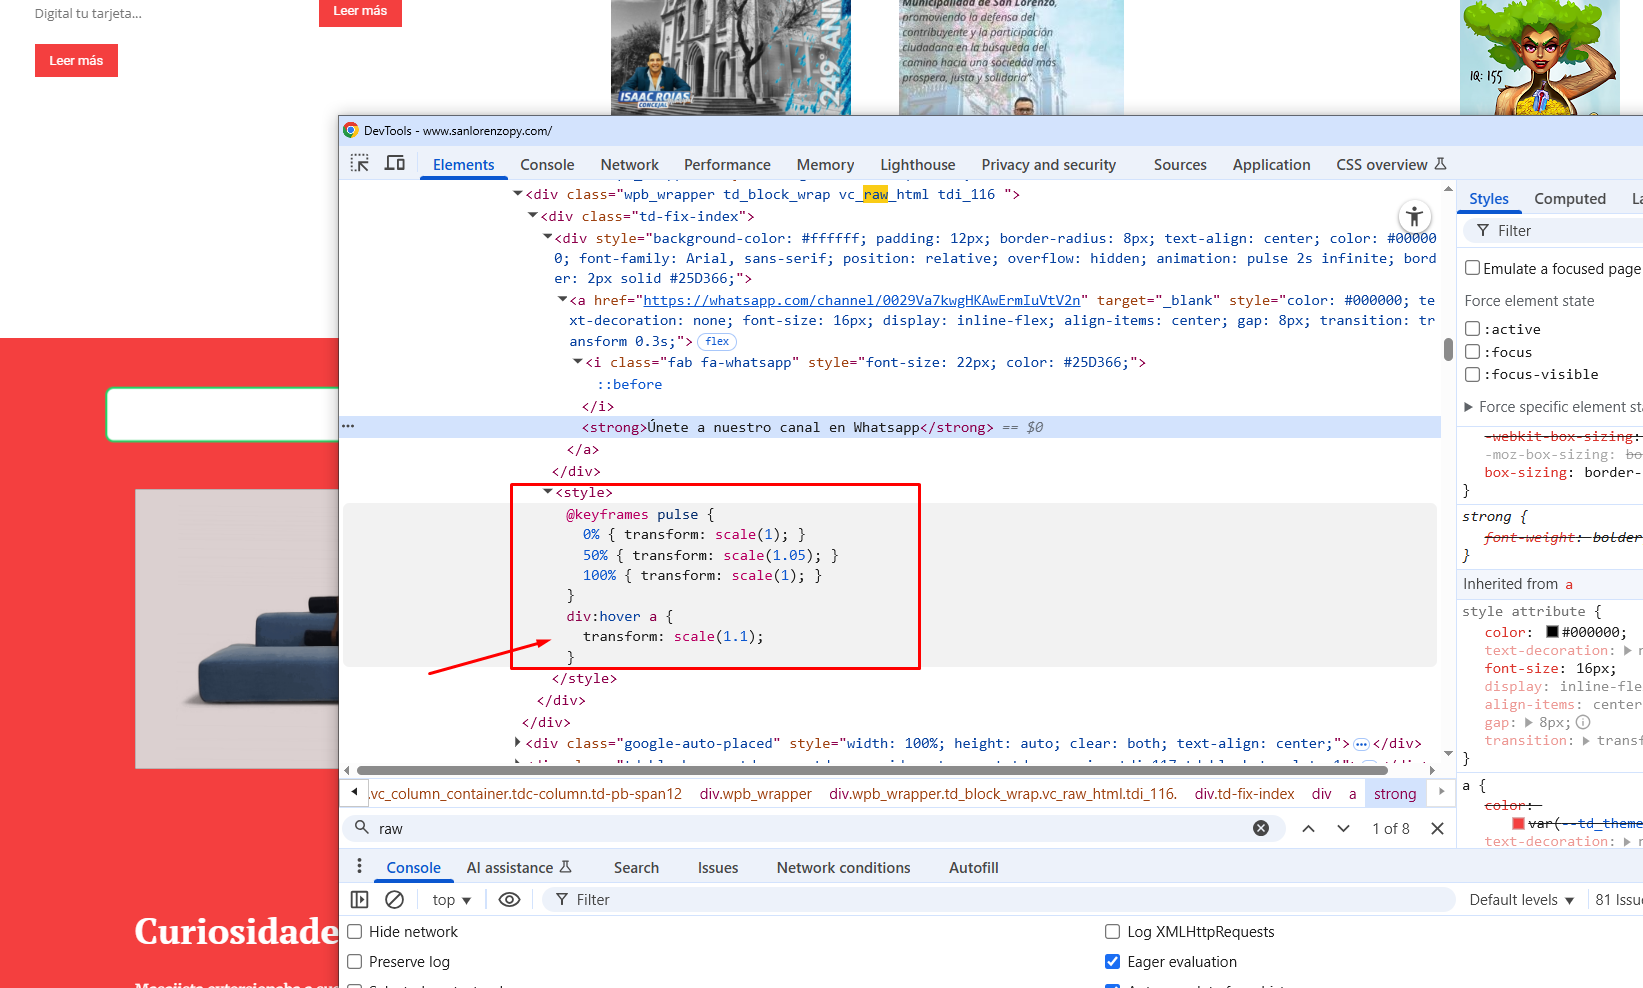Select div.wpb_wrapper breadcrumb item

coord(755,793)
